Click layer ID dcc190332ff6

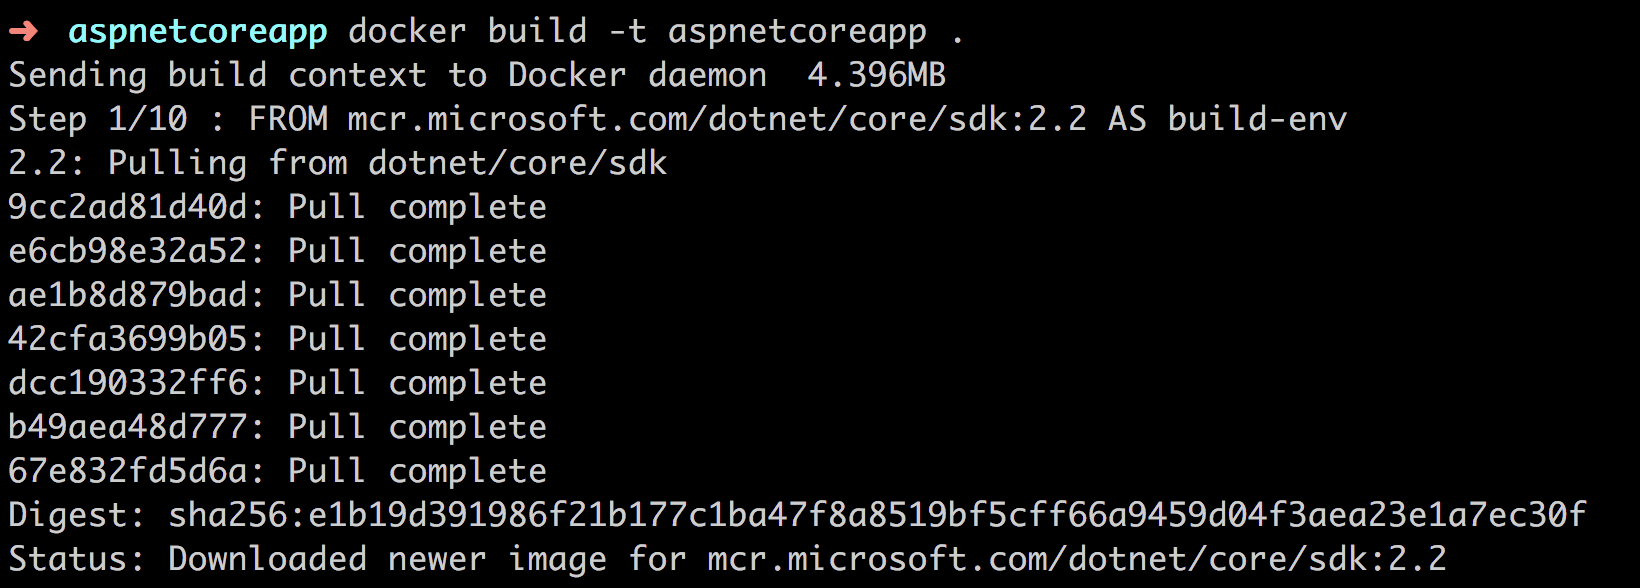tap(128, 383)
